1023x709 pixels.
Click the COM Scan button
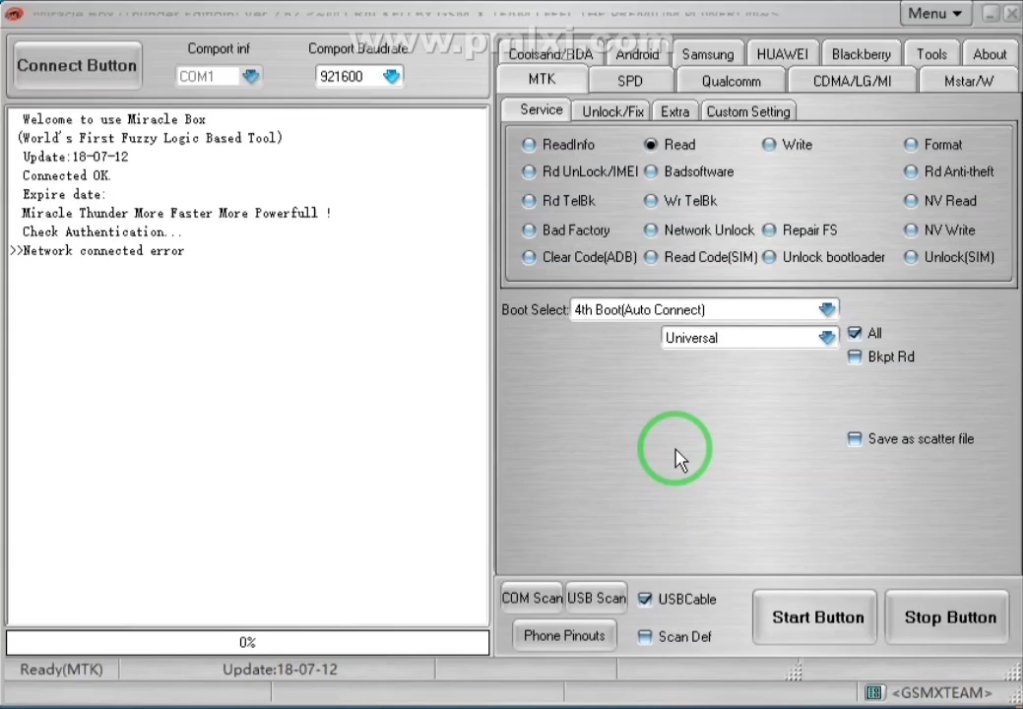(531, 598)
